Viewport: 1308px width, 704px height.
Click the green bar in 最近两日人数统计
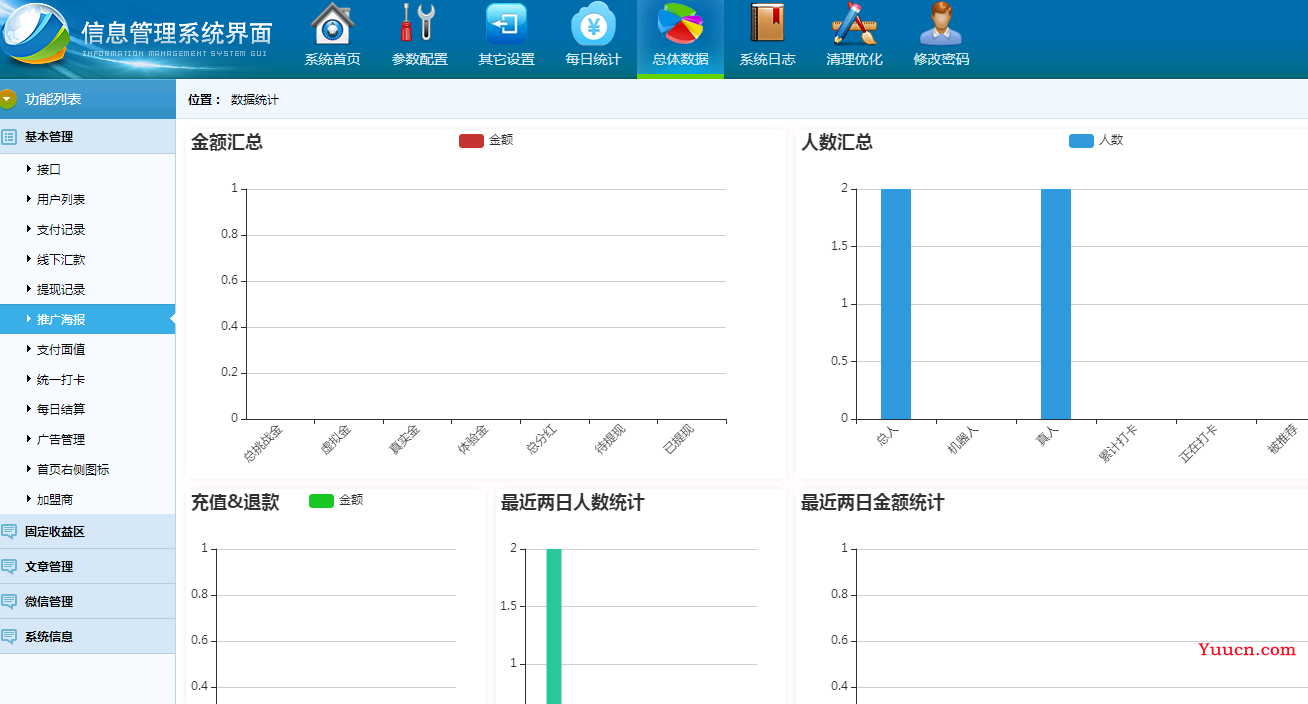554,626
